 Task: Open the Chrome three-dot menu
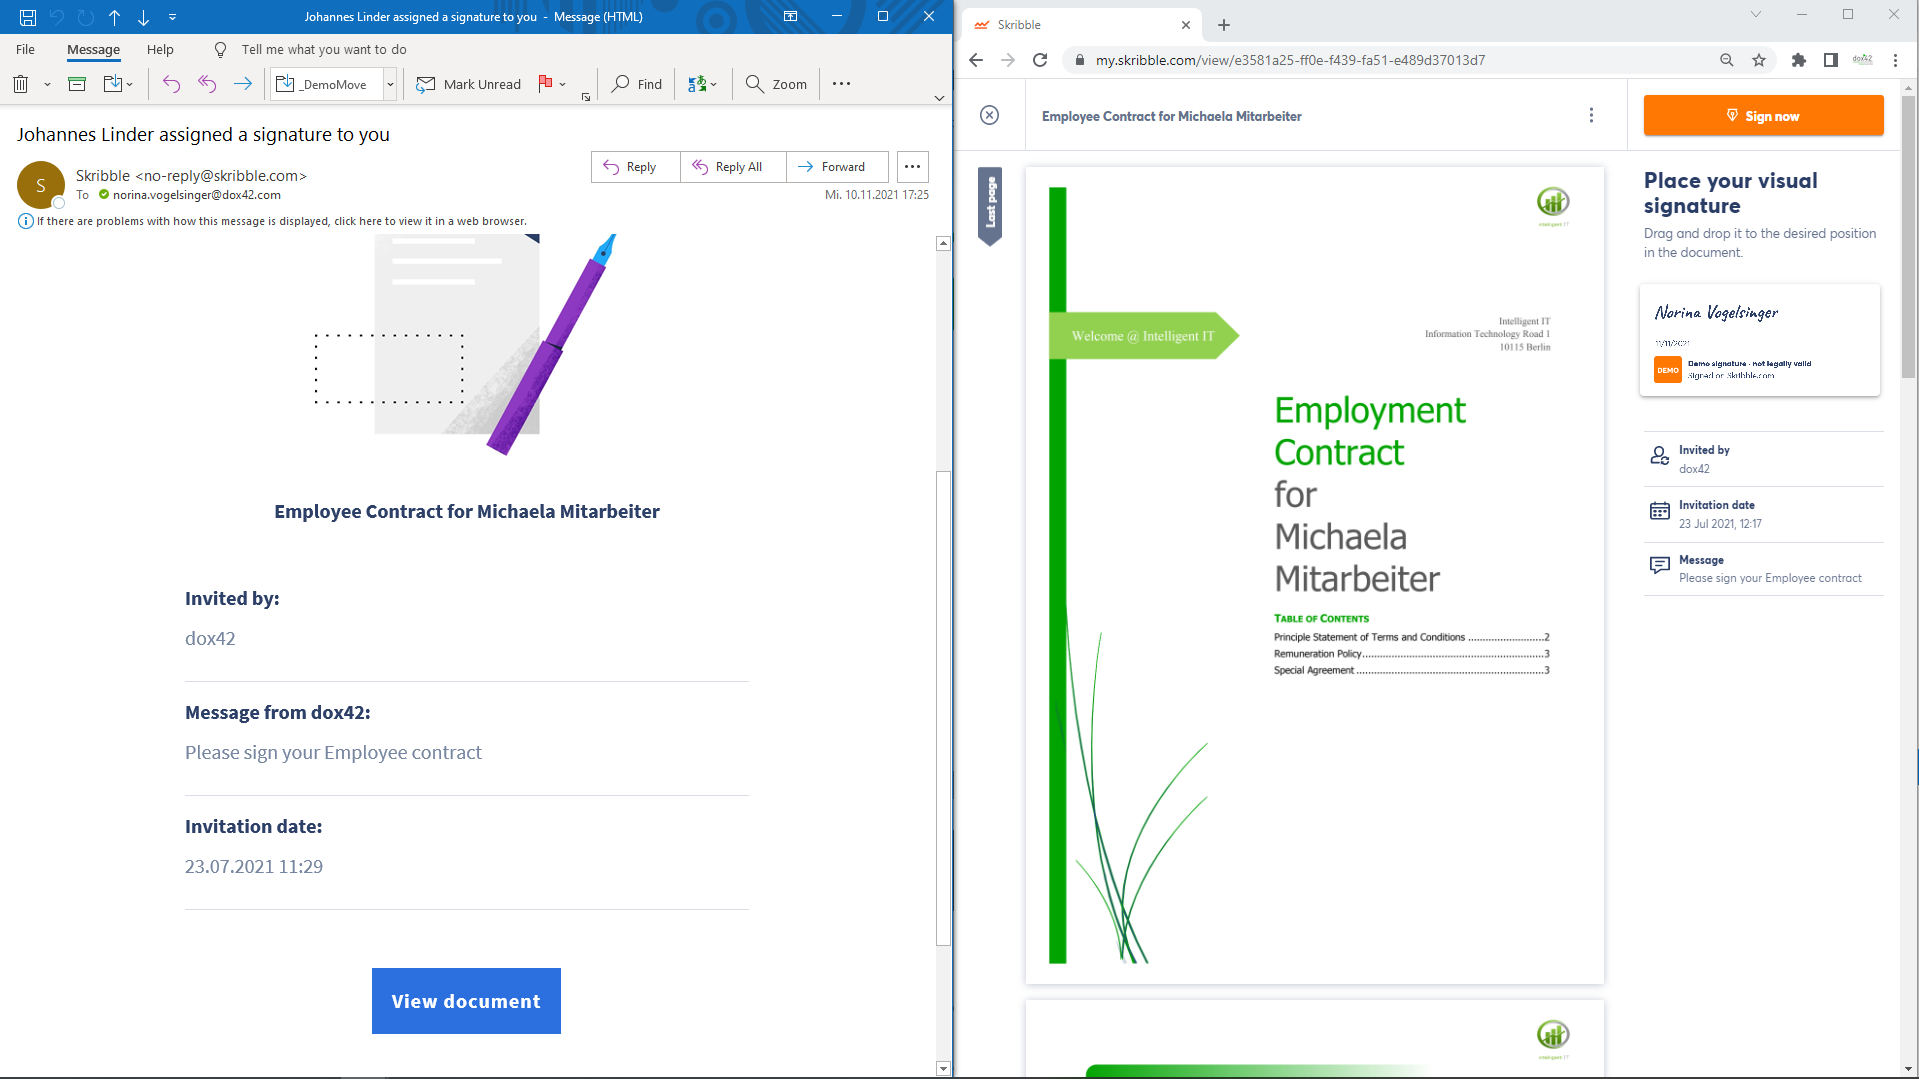click(x=1895, y=60)
